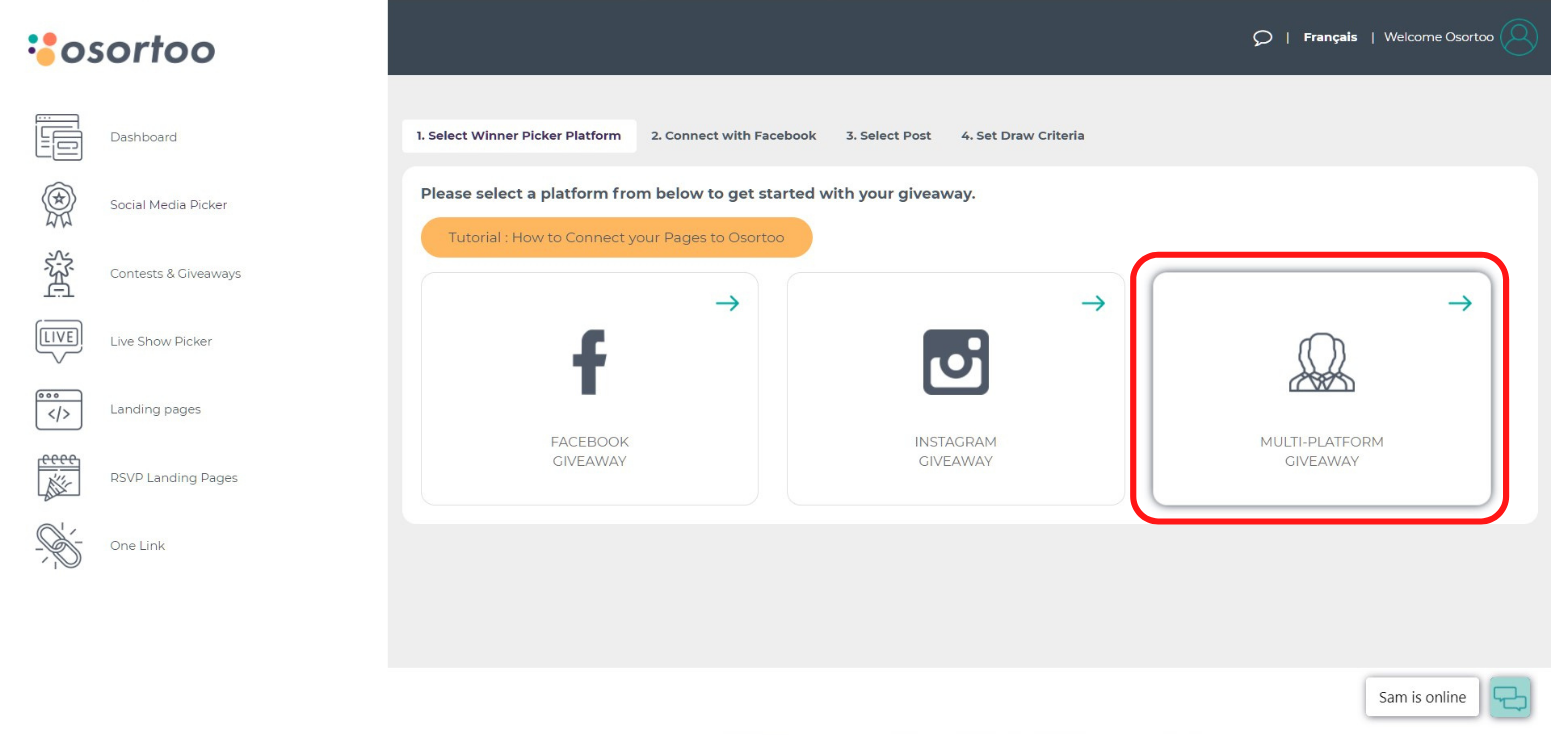Open the user profile avatar icon
This screenshot has width=1551, height=735.
pos(1519,37)
